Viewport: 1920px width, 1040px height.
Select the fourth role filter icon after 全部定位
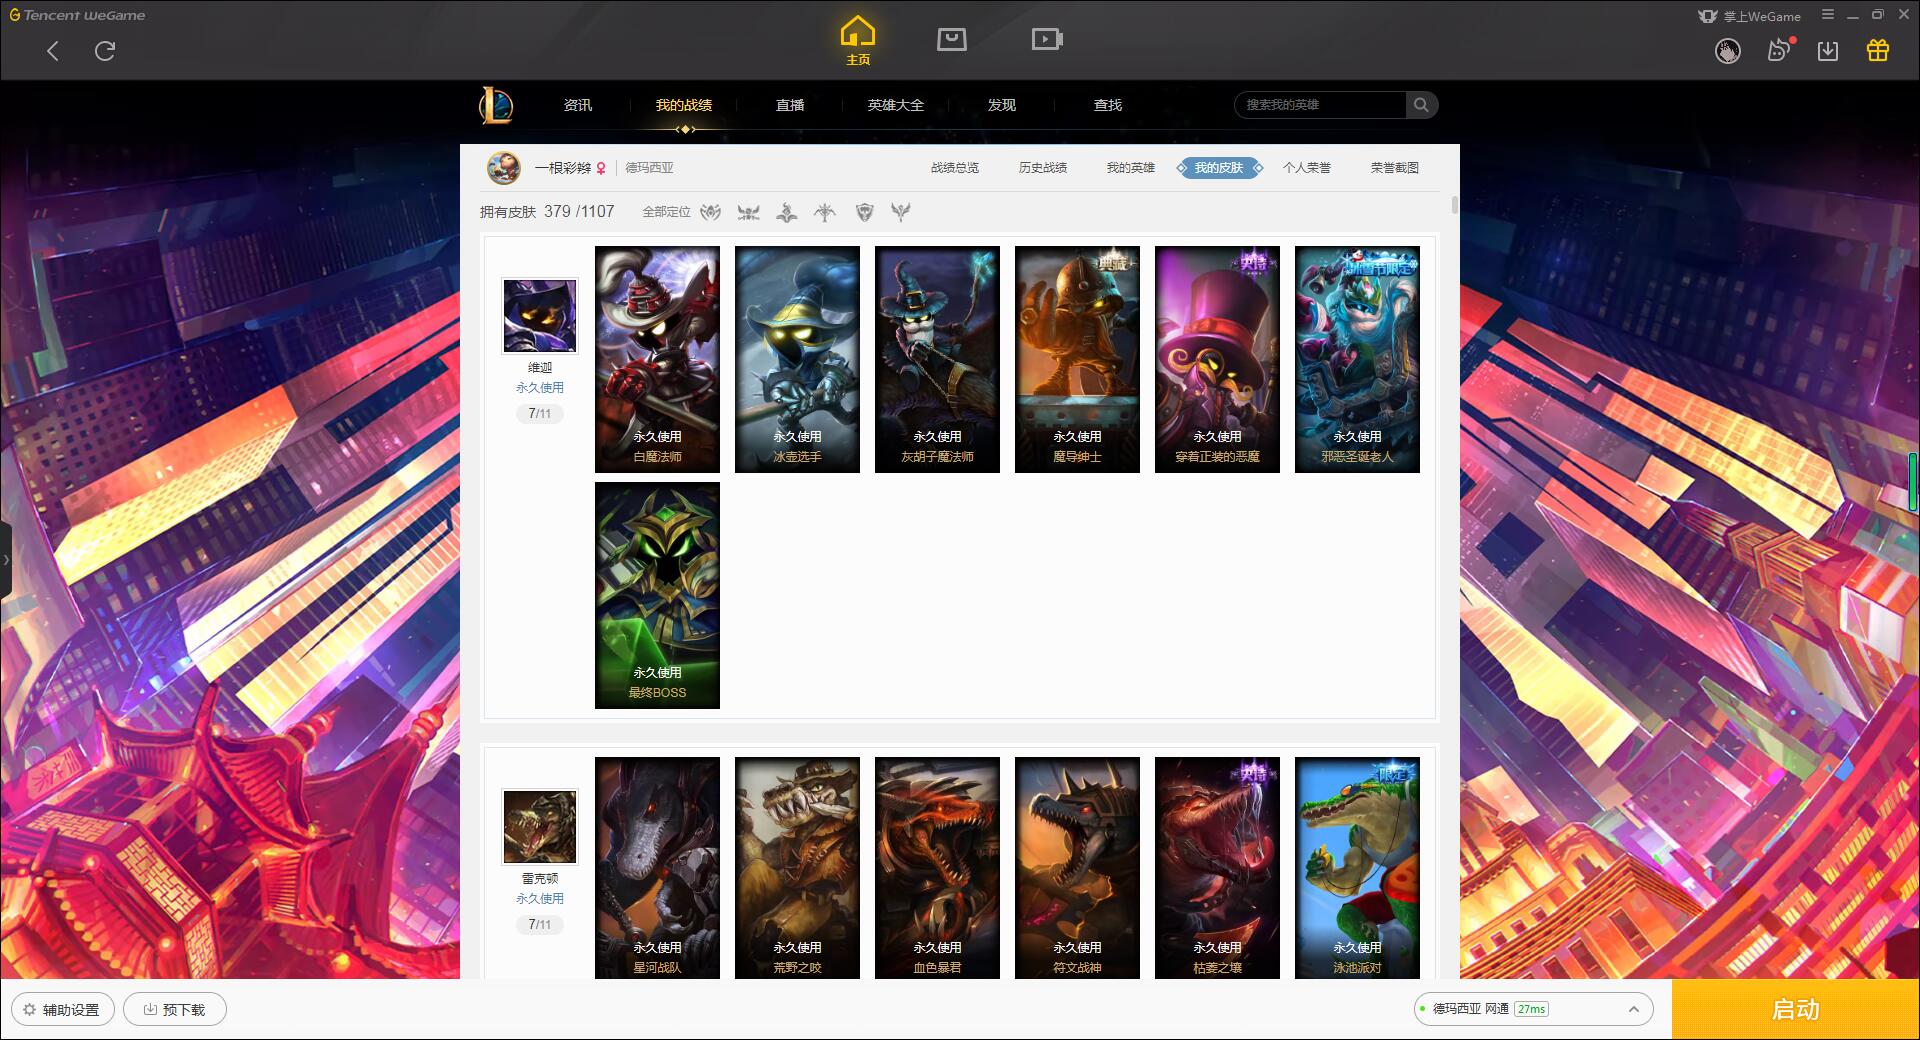pos(825,212)
